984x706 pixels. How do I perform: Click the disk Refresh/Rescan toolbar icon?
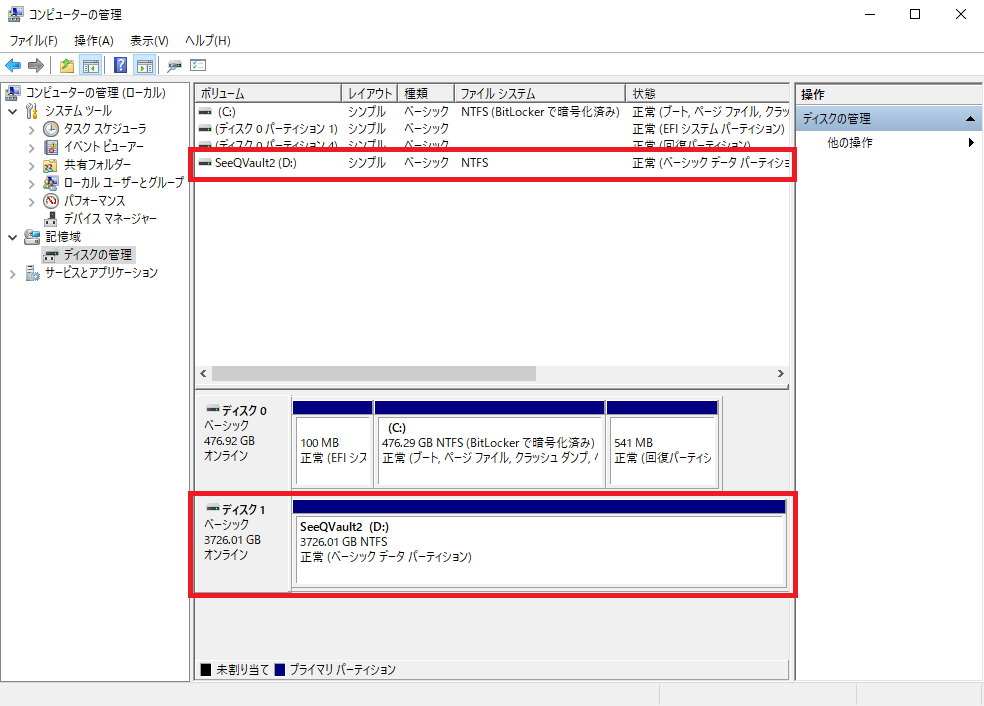pos(175,66)
